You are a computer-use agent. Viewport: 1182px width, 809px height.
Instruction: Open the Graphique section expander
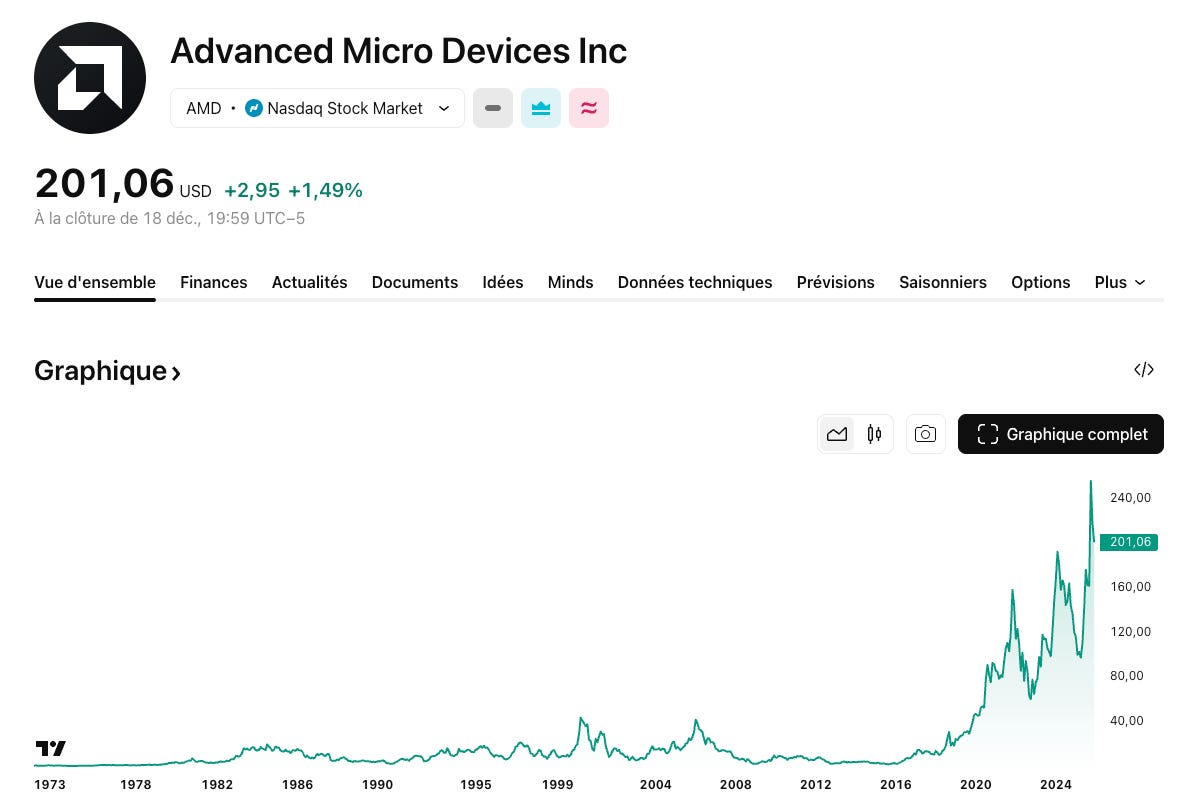pyautogui.click(x=107, y=370)
